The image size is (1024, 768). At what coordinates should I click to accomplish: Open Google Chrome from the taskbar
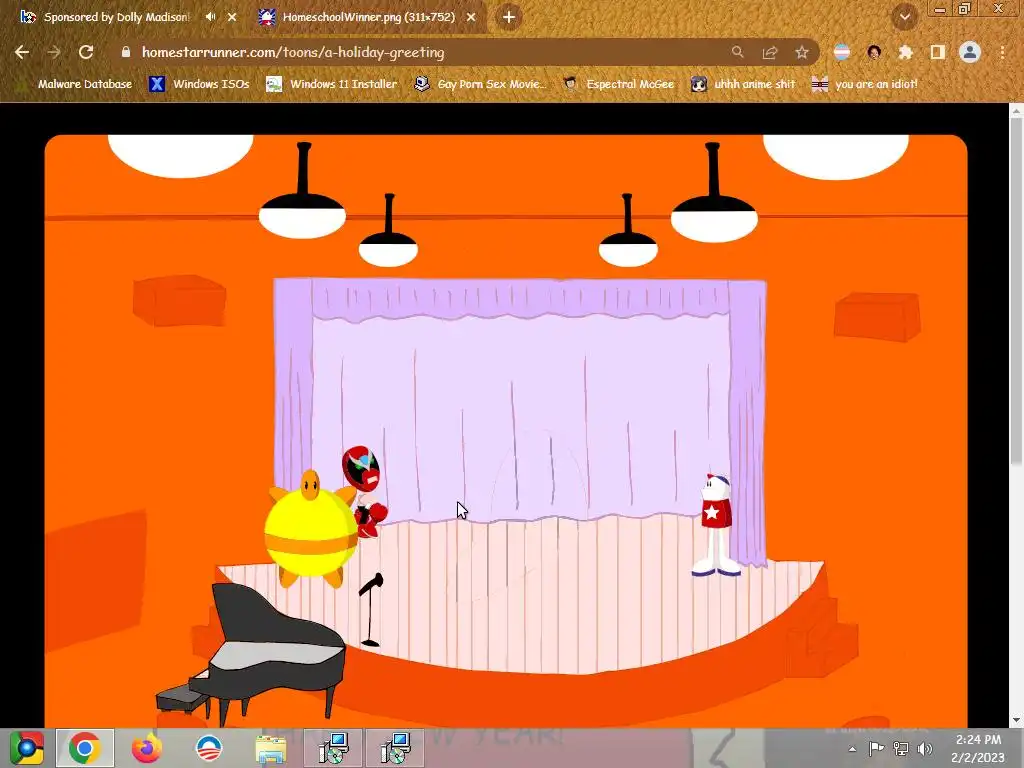tap(84, 748)
